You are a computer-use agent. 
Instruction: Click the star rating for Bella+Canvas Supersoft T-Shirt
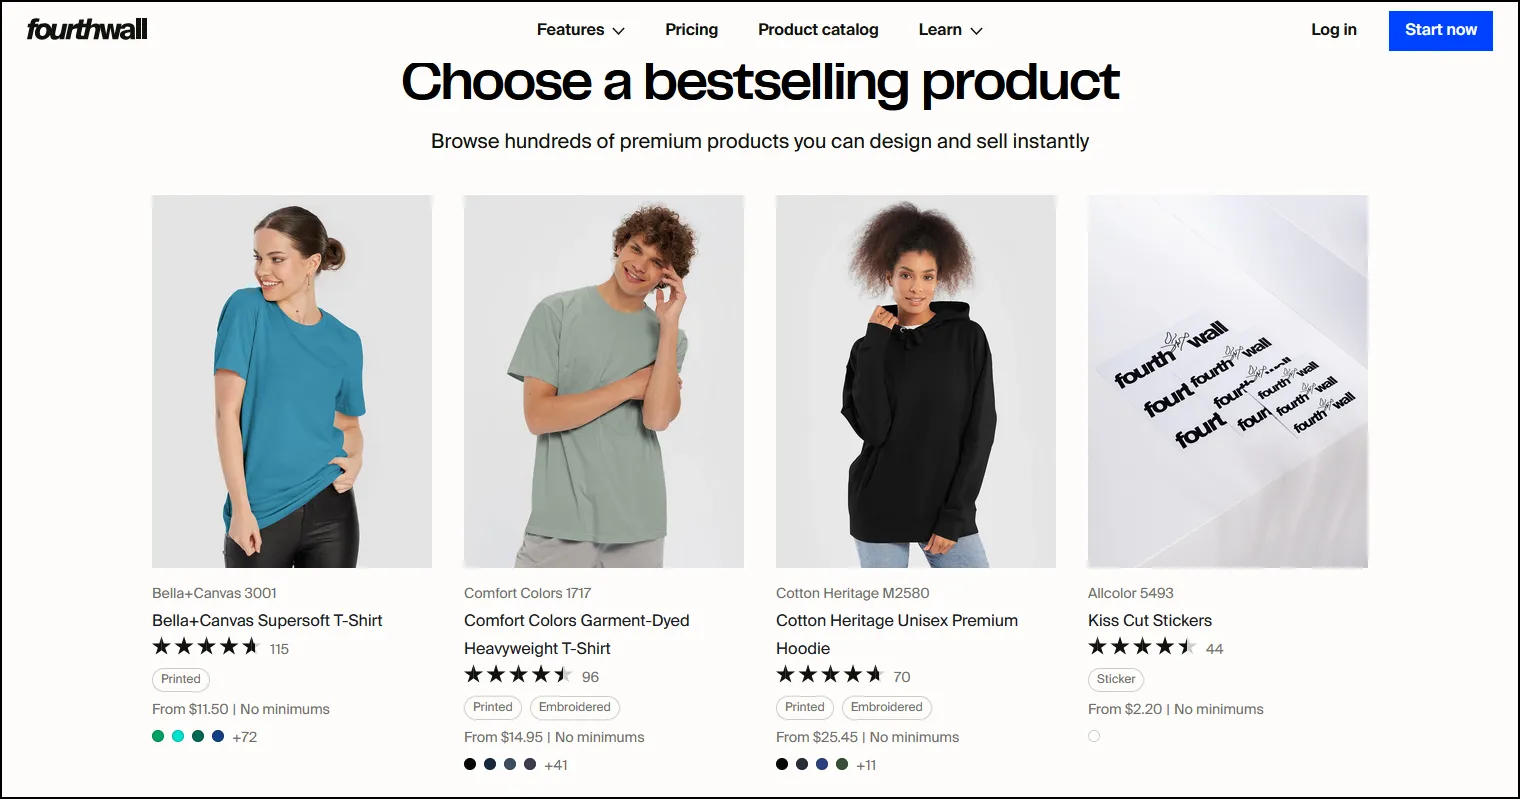point(206,647)
